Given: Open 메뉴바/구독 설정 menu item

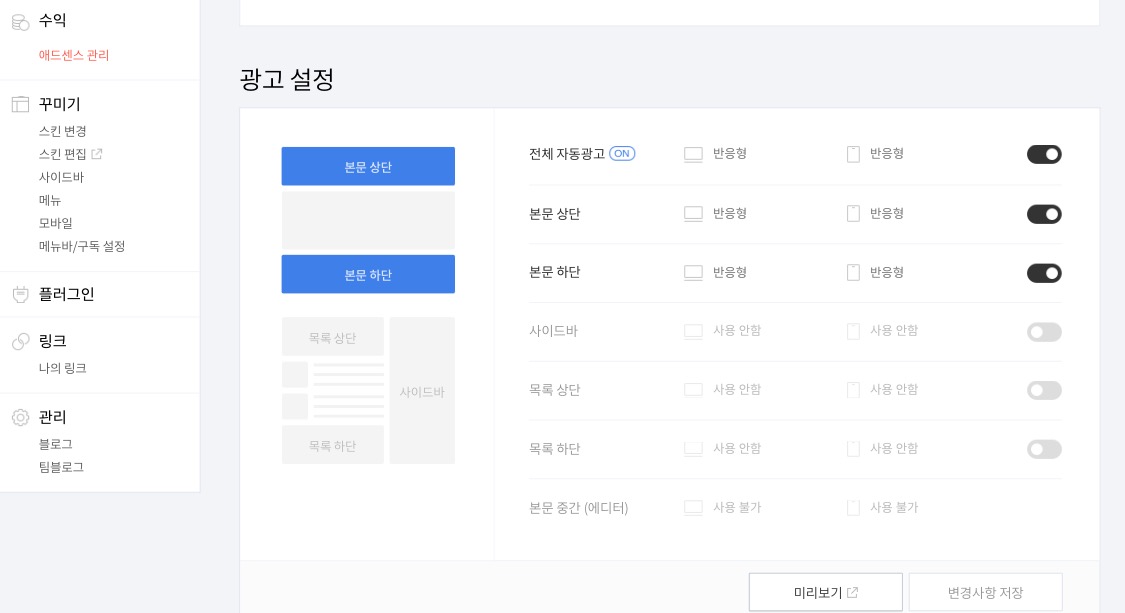Looking at the screenshot, I should (82, 246).
